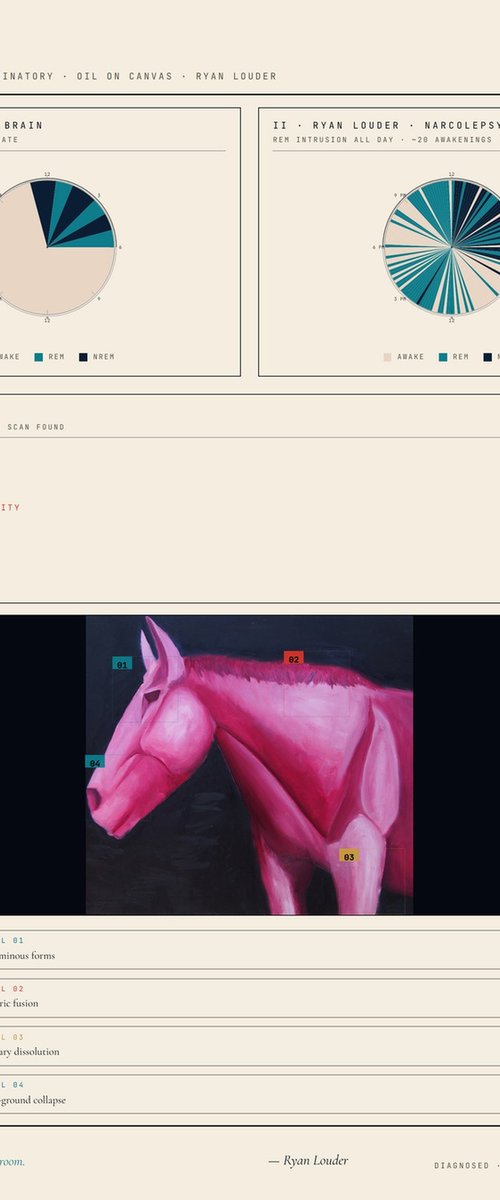Image resolution: width=500 pixels, height=1200 pixels.
Task: Click the 'BRAIN' panel heading
Action: [x=22, y=126]
